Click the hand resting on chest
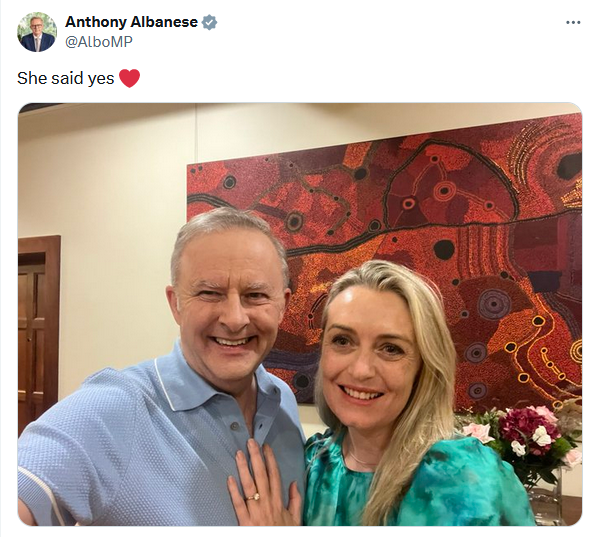The height and width of the screenshot is (537, 599). [x=264, y=485]
